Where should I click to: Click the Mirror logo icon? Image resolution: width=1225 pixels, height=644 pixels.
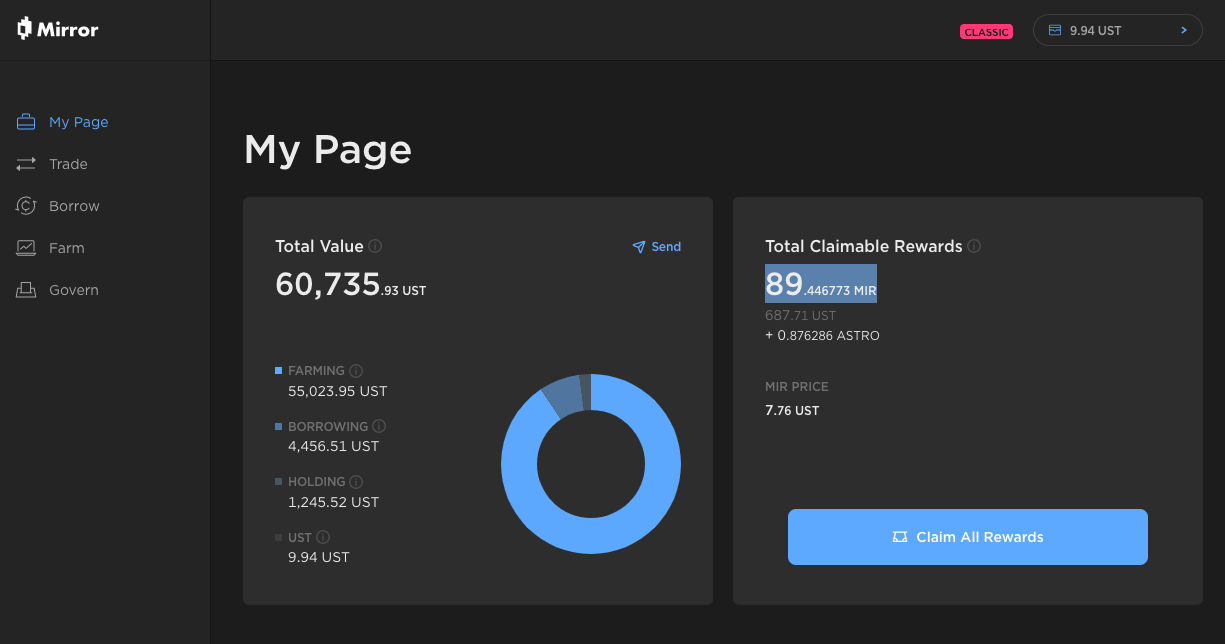click(x=25, y=29)
